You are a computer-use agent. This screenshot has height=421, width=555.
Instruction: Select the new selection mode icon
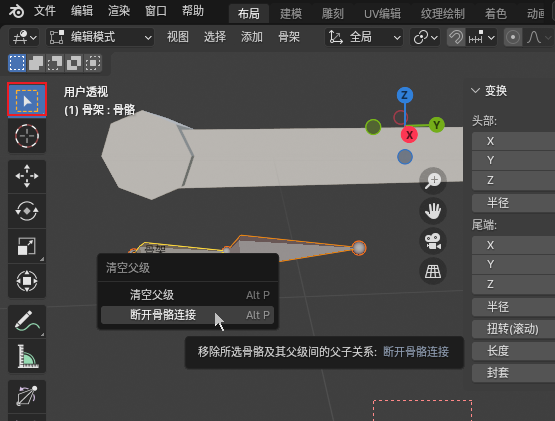[x=17, y=63]
